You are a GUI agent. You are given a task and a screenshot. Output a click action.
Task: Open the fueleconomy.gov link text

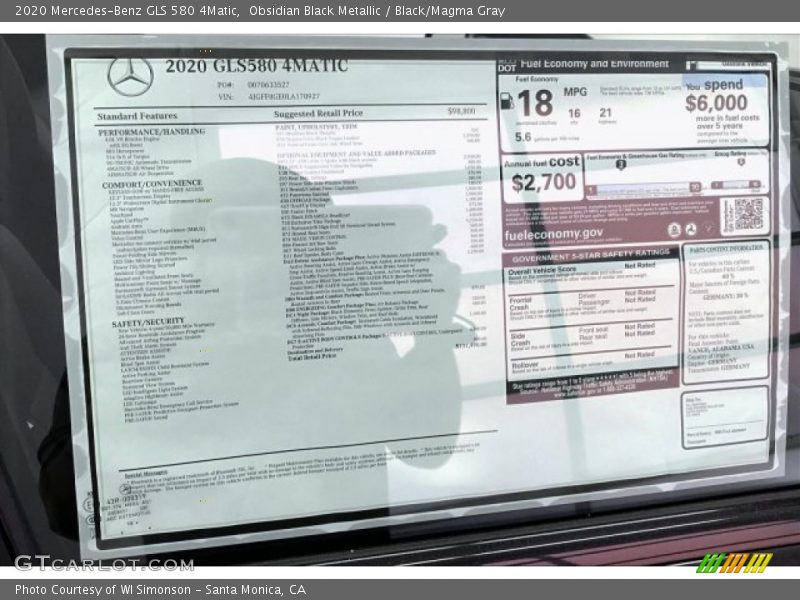pos(554,235)
